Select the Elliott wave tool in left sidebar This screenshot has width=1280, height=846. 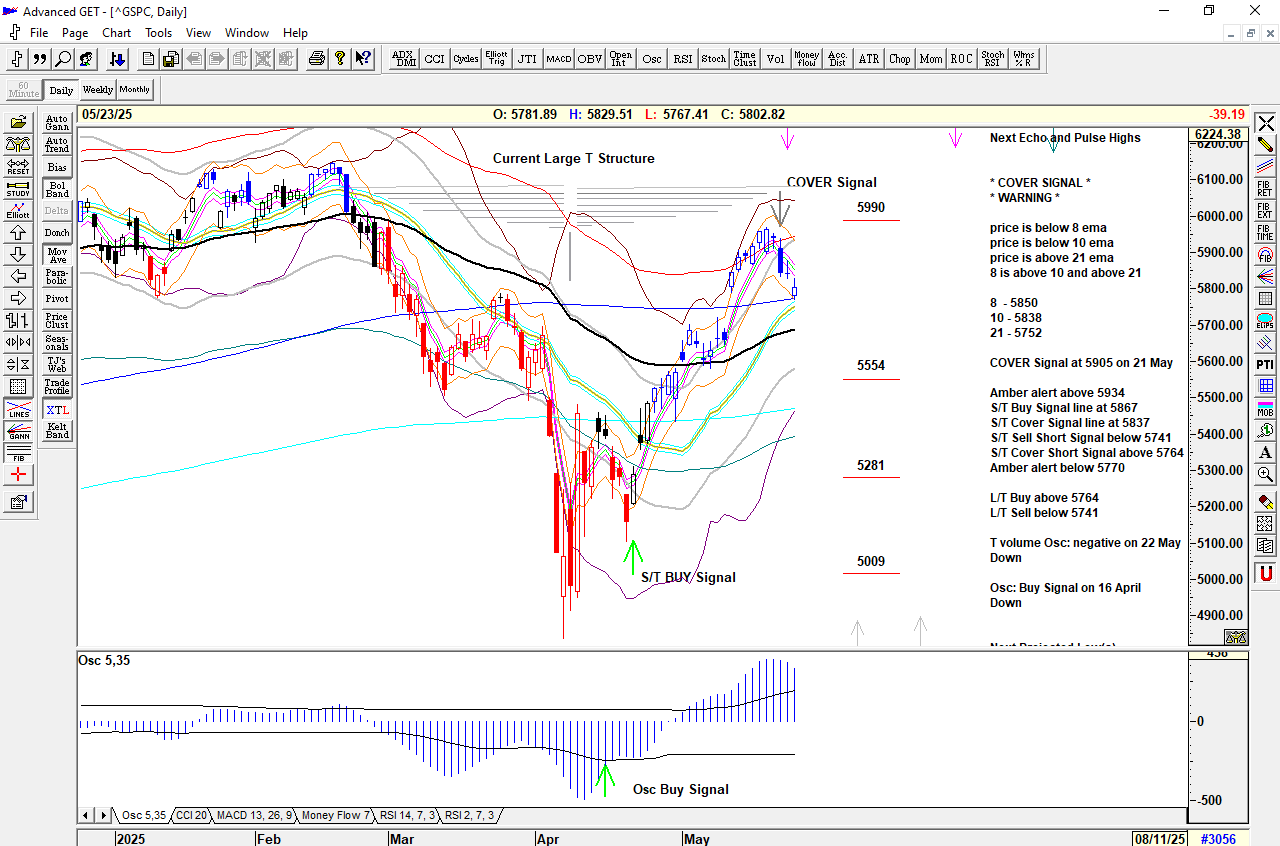tap(18, 210)
